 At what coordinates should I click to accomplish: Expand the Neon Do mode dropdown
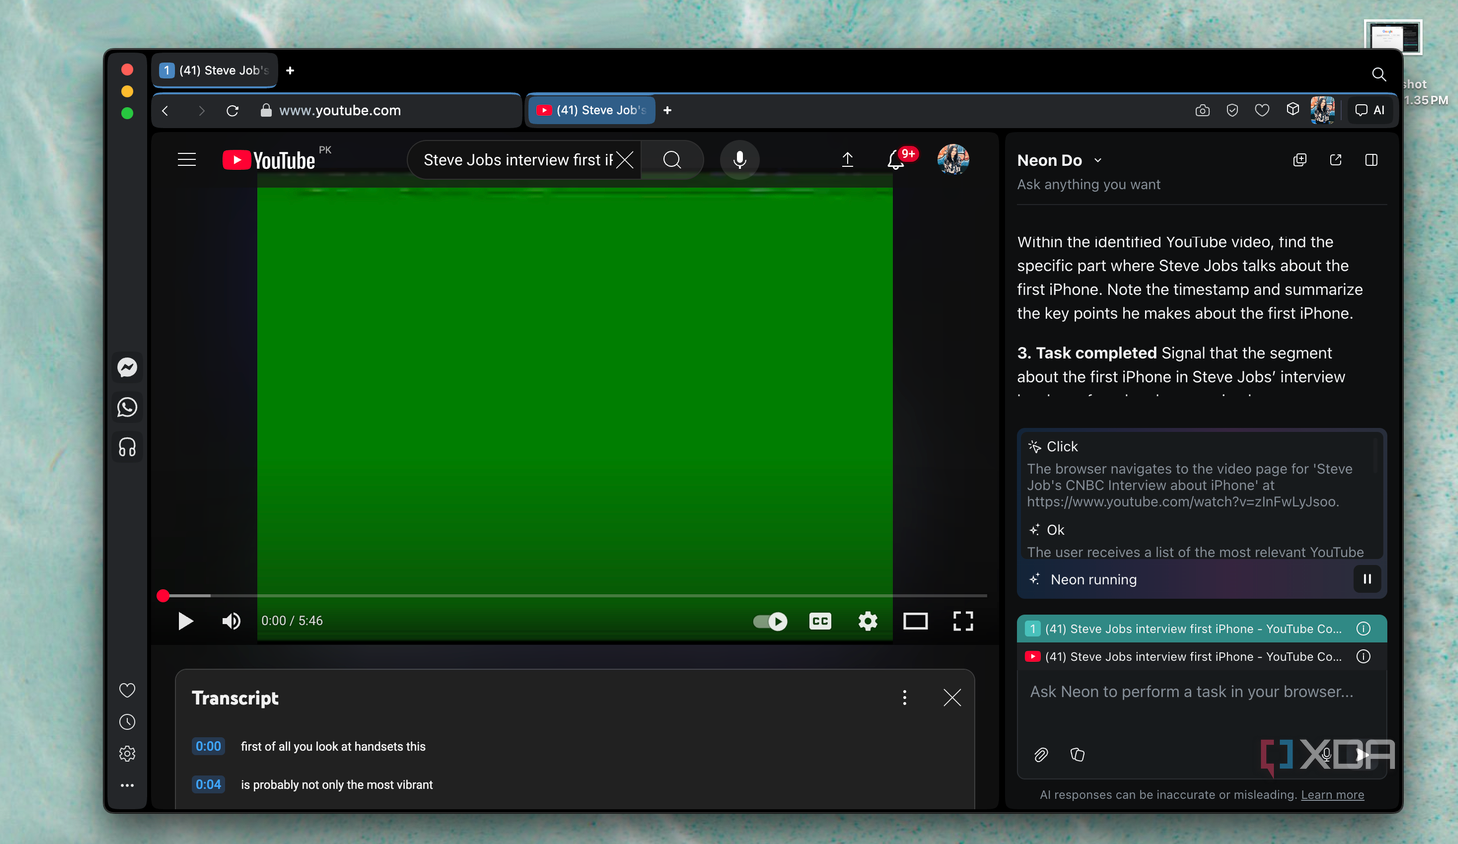[x=1098, y=160]
